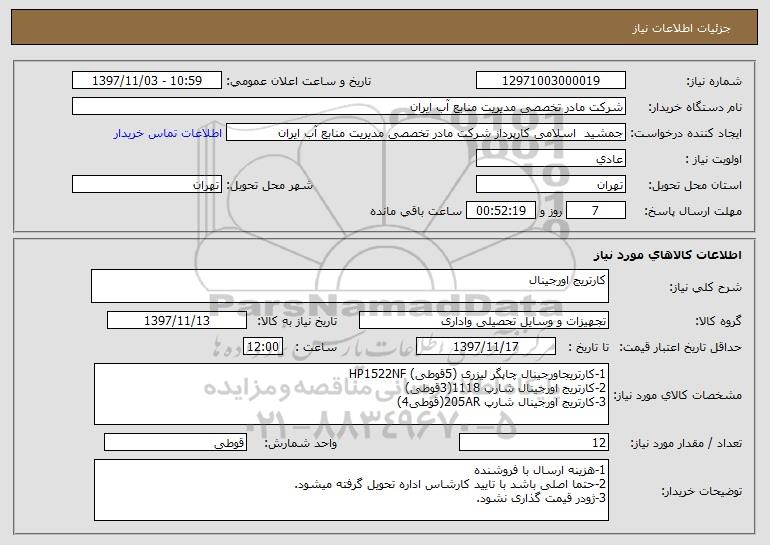Click the label گروه کالا

(x=718, y=321)
